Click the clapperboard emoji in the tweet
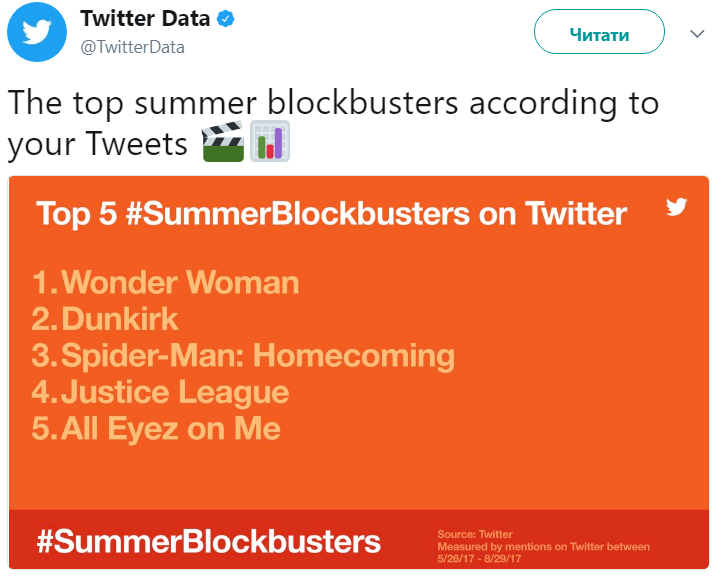Image resolution: width=721 pixels, height=577 pixels. click(x=223, y=142)
